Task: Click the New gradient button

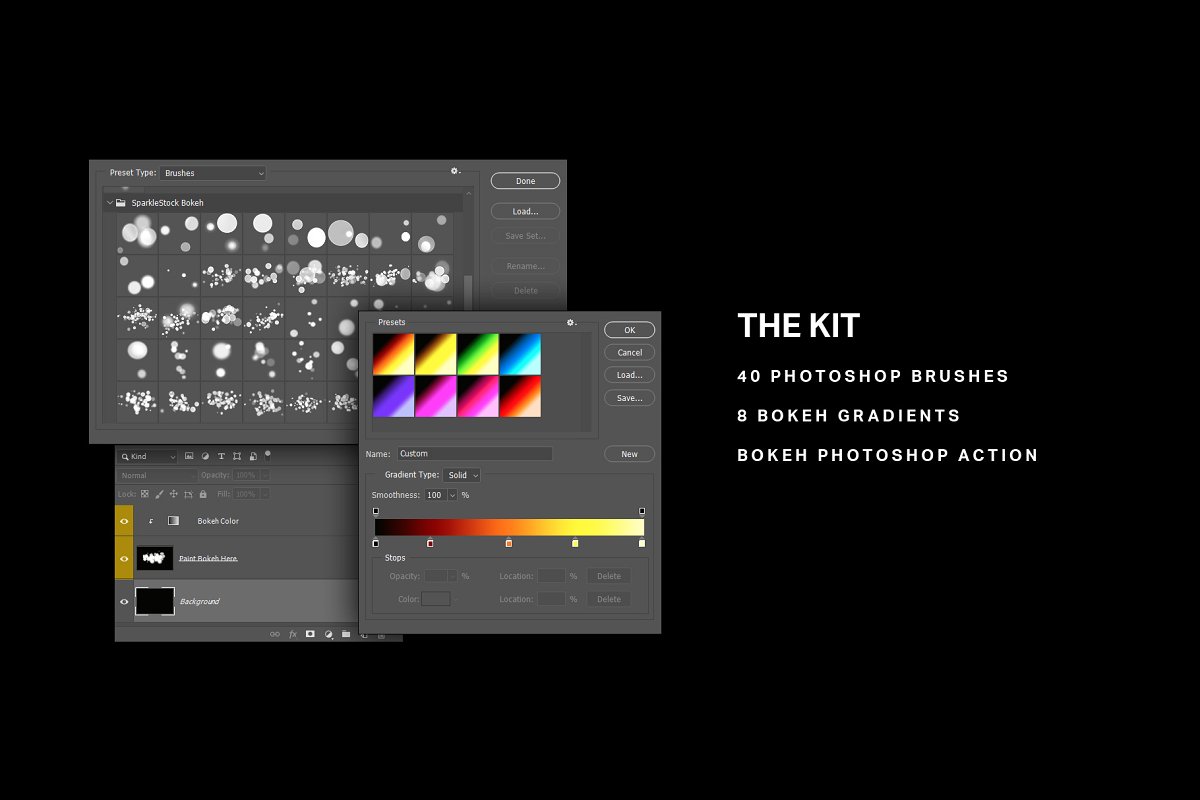Action: [x=629, y=454]
